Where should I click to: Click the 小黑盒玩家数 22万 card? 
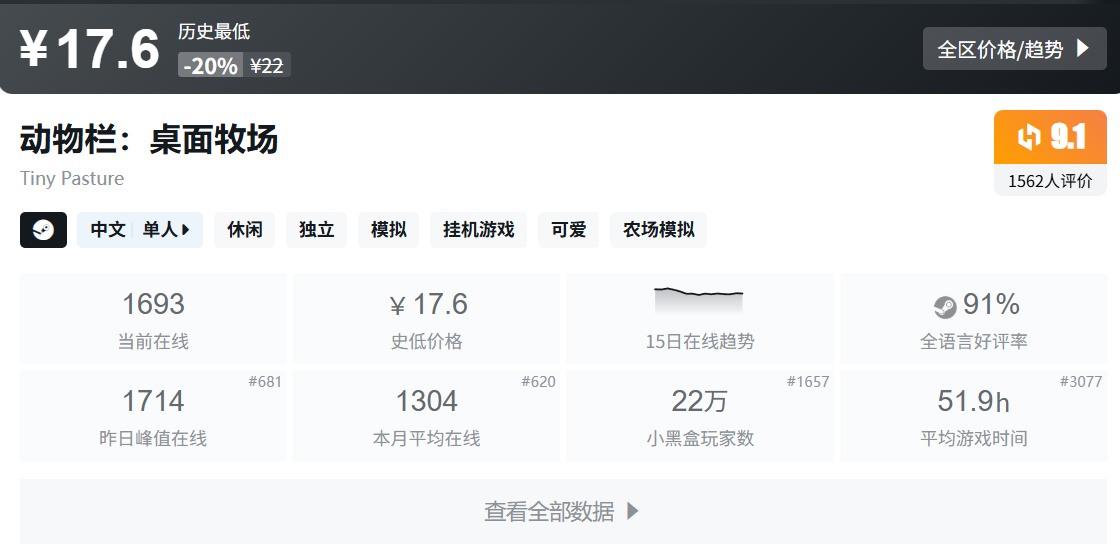coord(700,416)
